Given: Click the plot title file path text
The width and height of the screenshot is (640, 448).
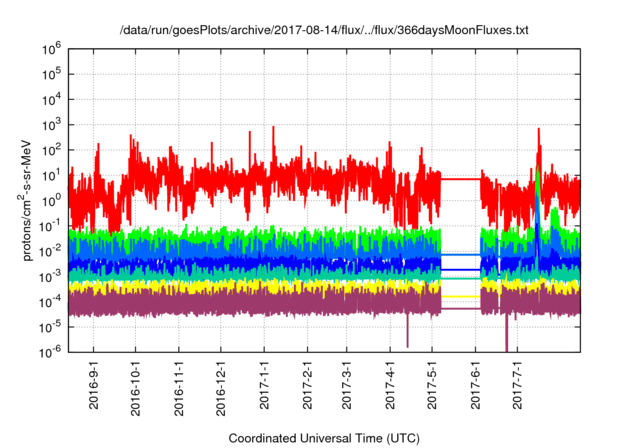Looking at the screenshot, I should [x=324, y=30].
